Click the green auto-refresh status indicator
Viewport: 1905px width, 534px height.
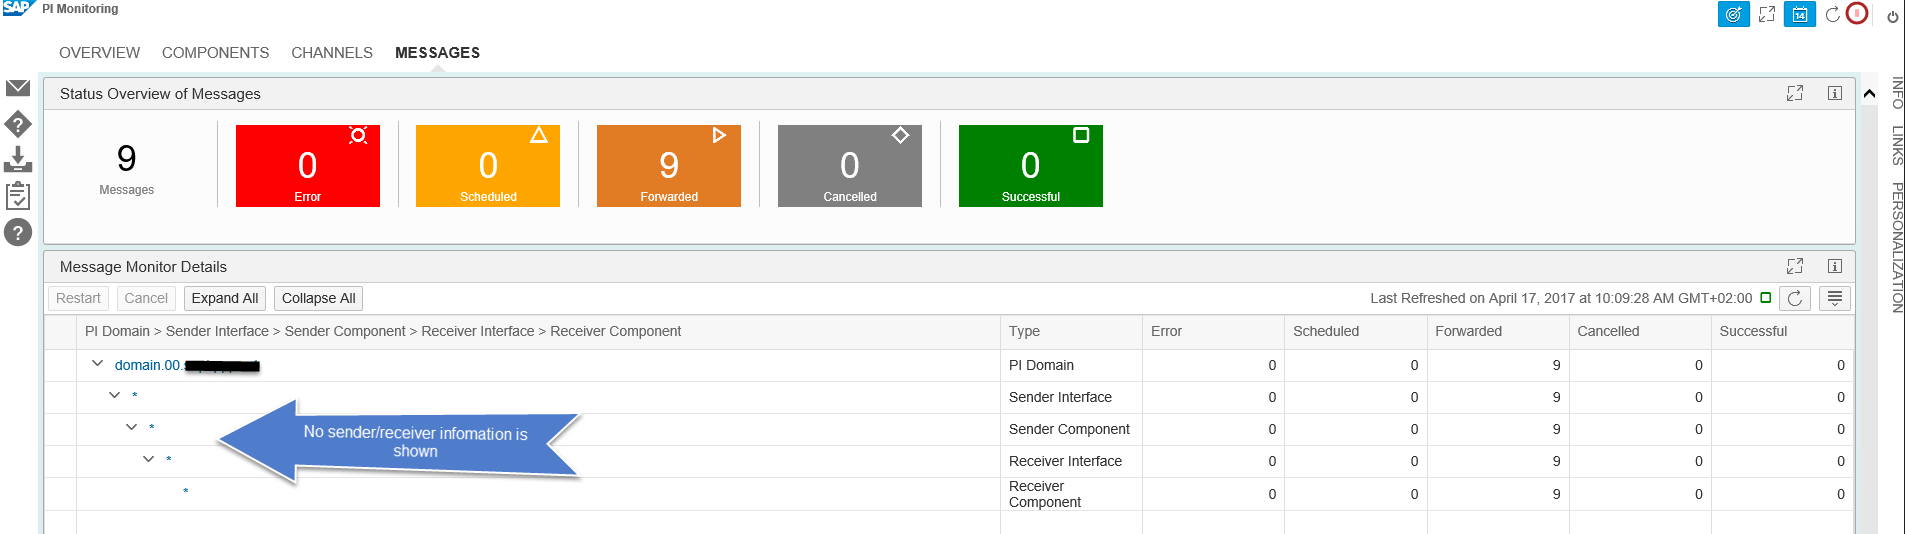1765,298
